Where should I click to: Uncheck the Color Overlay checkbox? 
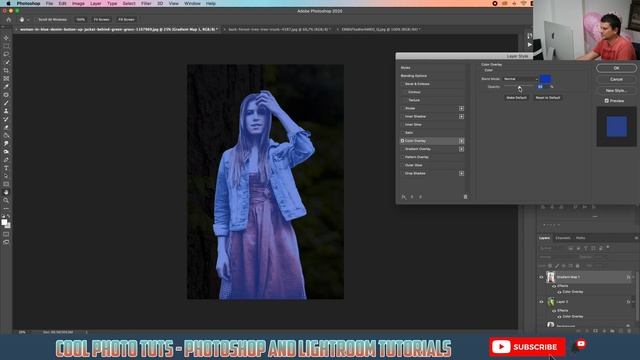coord(402,141)
